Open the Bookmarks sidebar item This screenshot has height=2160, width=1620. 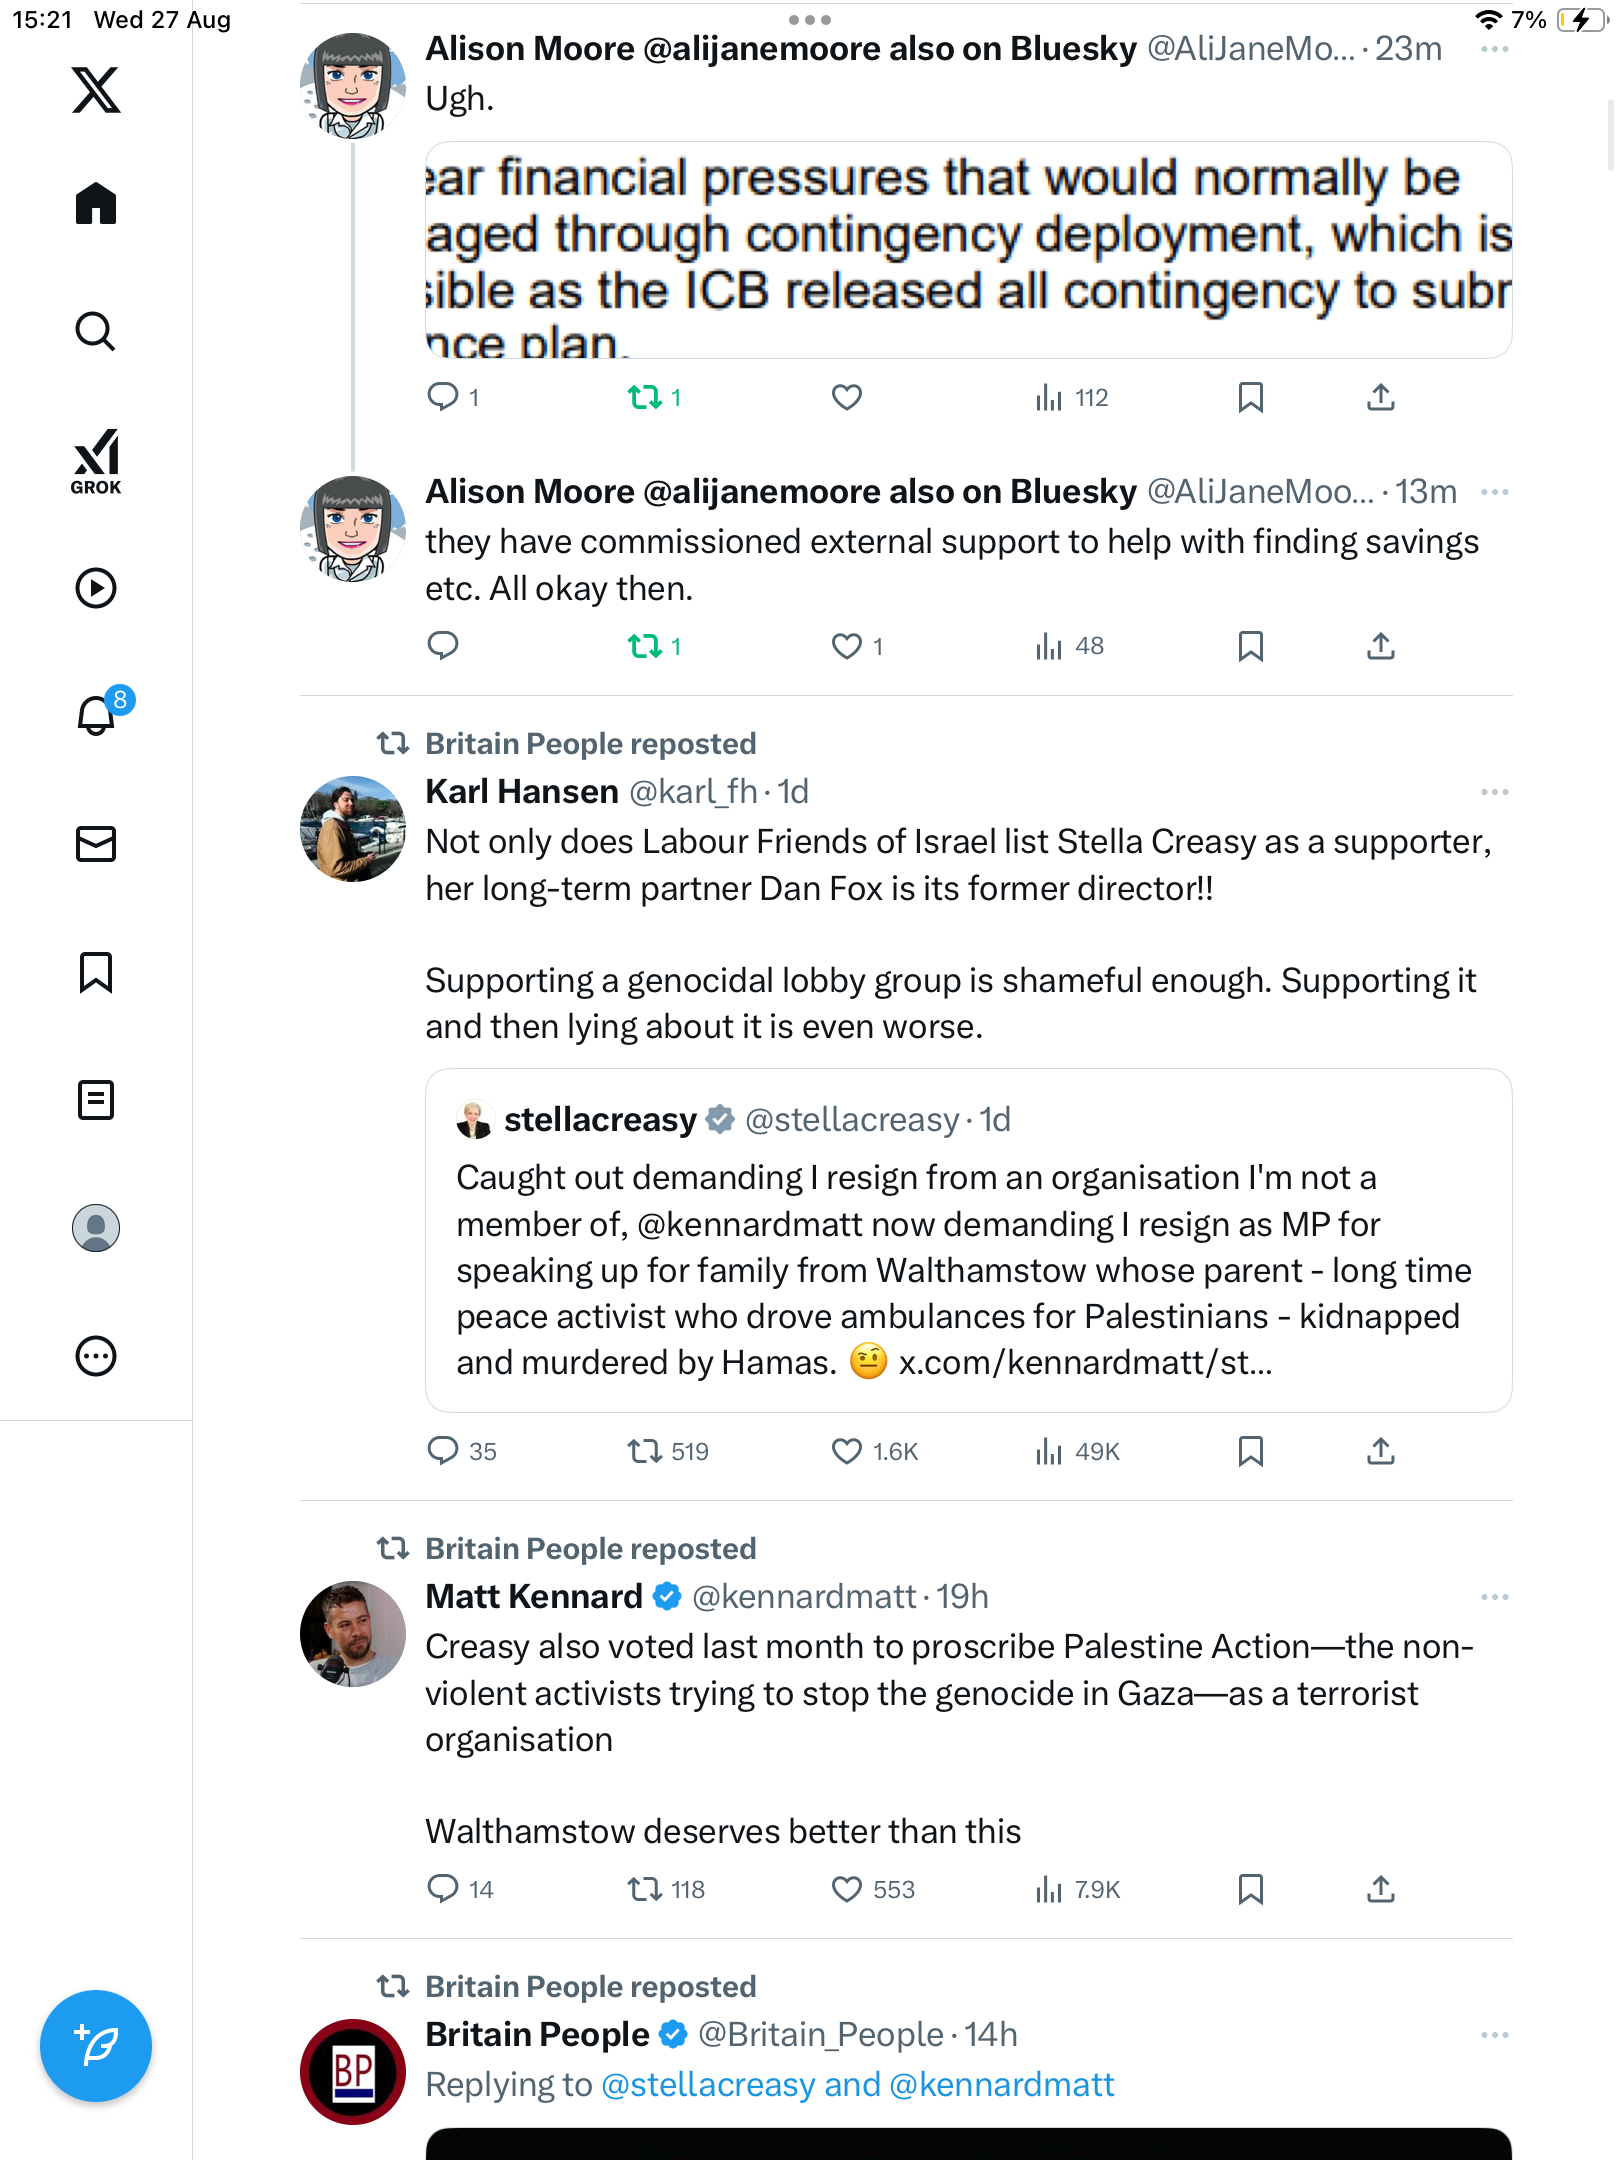(x=96, y=972)
